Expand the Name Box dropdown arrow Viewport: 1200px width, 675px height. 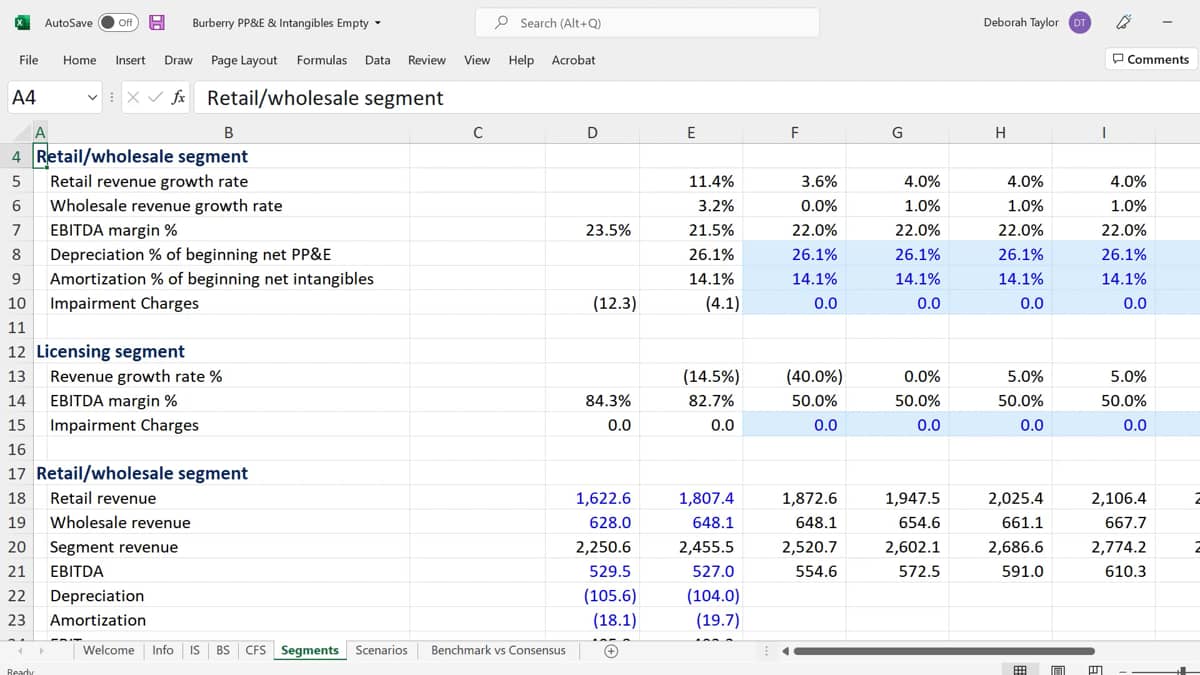coord(93,98)
